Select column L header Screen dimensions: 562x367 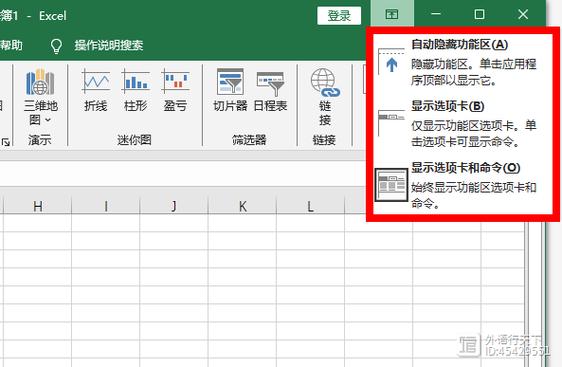[x=310, y=206]
